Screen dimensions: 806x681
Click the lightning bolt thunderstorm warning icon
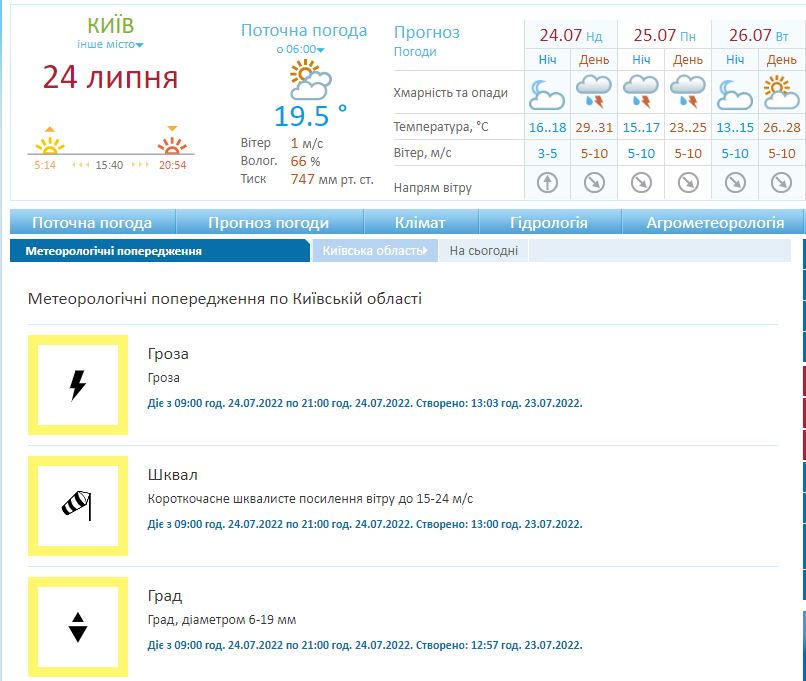click(78, 385)
